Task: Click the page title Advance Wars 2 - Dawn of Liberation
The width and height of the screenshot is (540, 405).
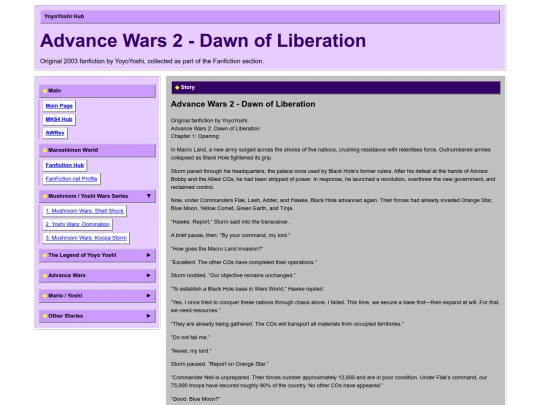Action: [x=203, y=41]
